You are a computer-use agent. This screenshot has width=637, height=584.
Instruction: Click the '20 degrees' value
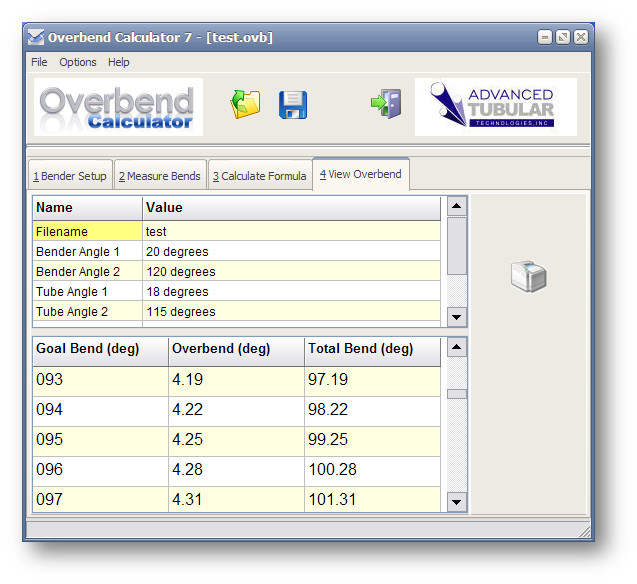(291, 251)
